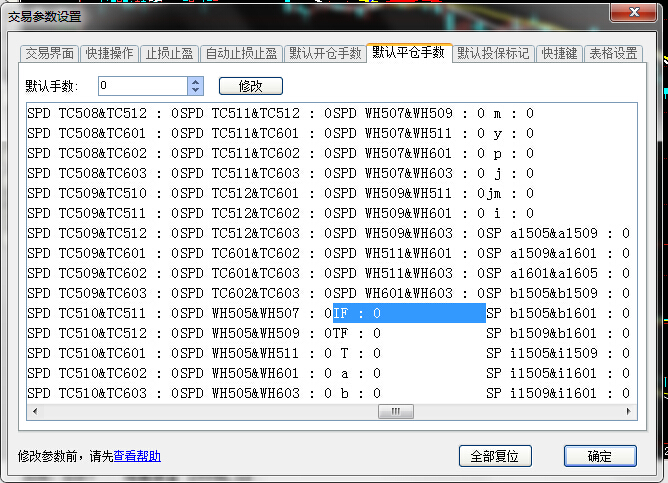Viewport: 668px width, 483px height.
Task: Decrease 默认手数 with the down arrow
Action: [x=195, y=91]
